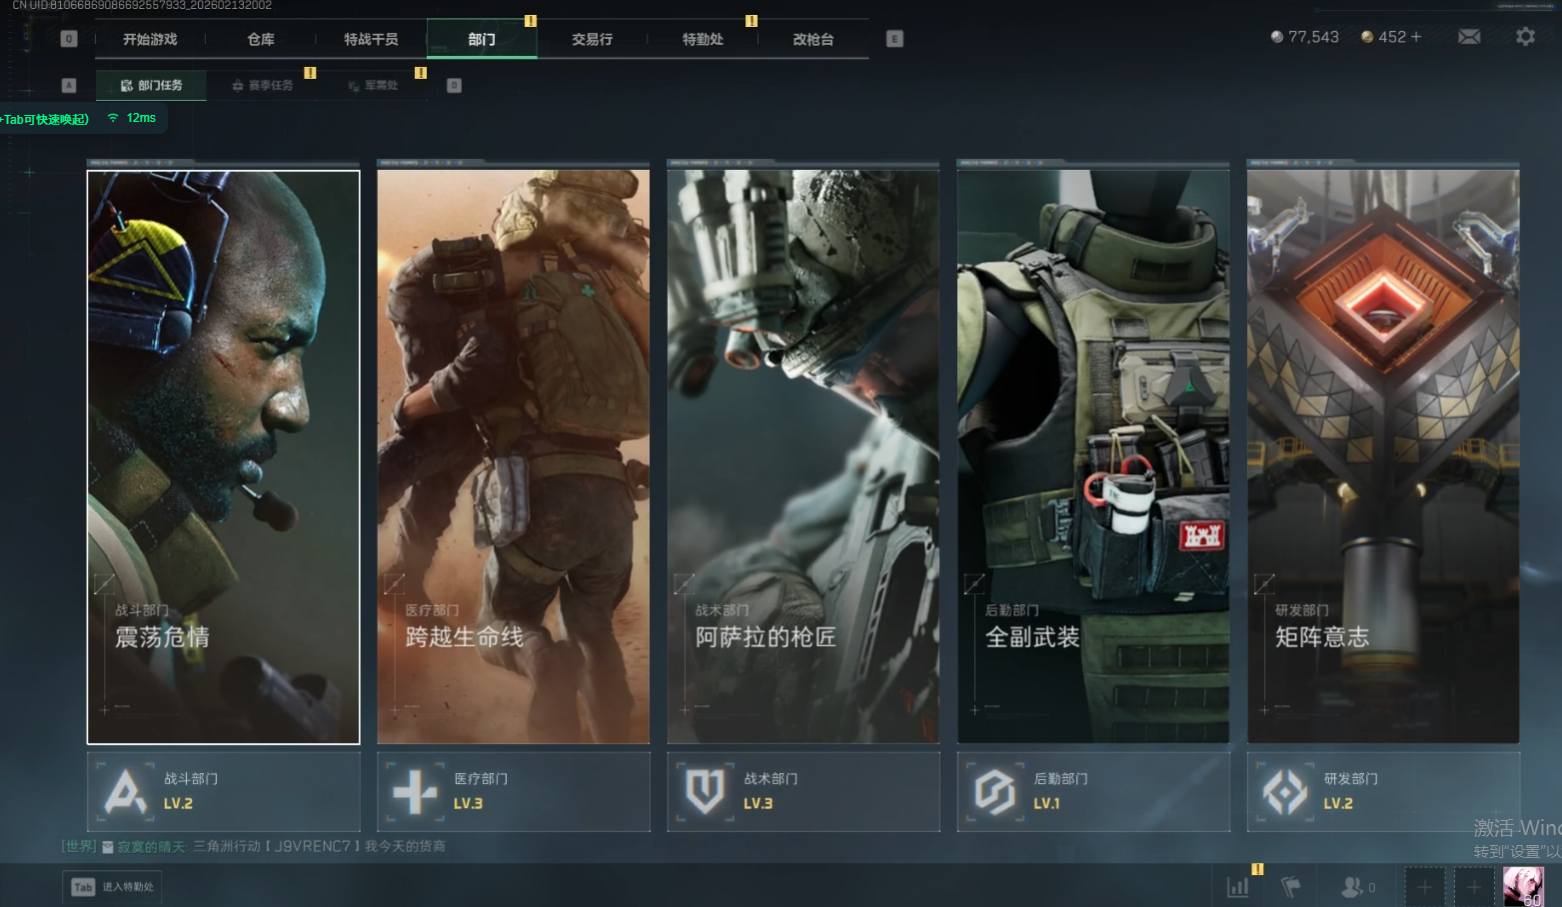Open the 军需处 sub-tab
This screenshot has height=907, width=1562.
point(373,86)
